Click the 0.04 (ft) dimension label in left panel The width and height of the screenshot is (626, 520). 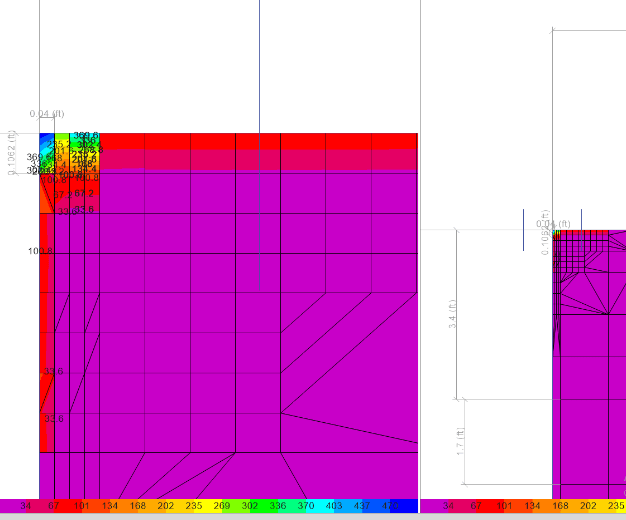click(x=47, y=114)
